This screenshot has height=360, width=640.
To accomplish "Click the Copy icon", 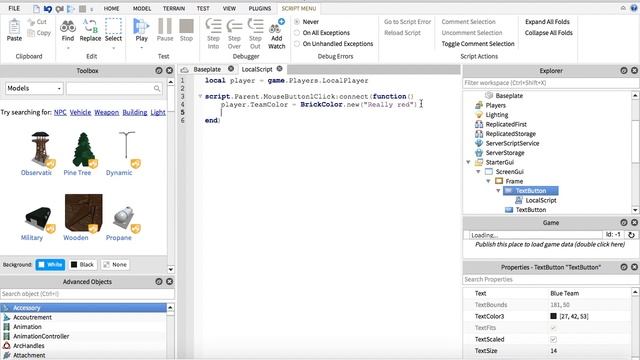I will 31,33.
